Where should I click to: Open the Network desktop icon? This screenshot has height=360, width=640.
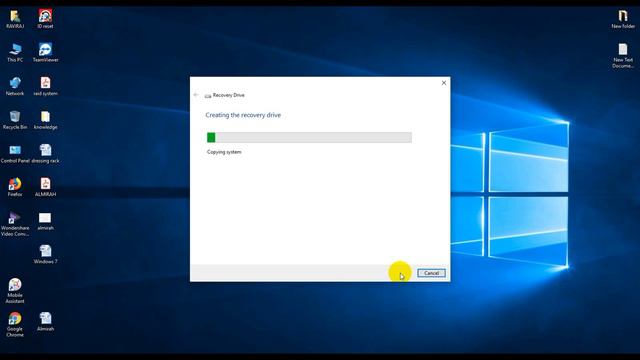(x=15, y=86)
